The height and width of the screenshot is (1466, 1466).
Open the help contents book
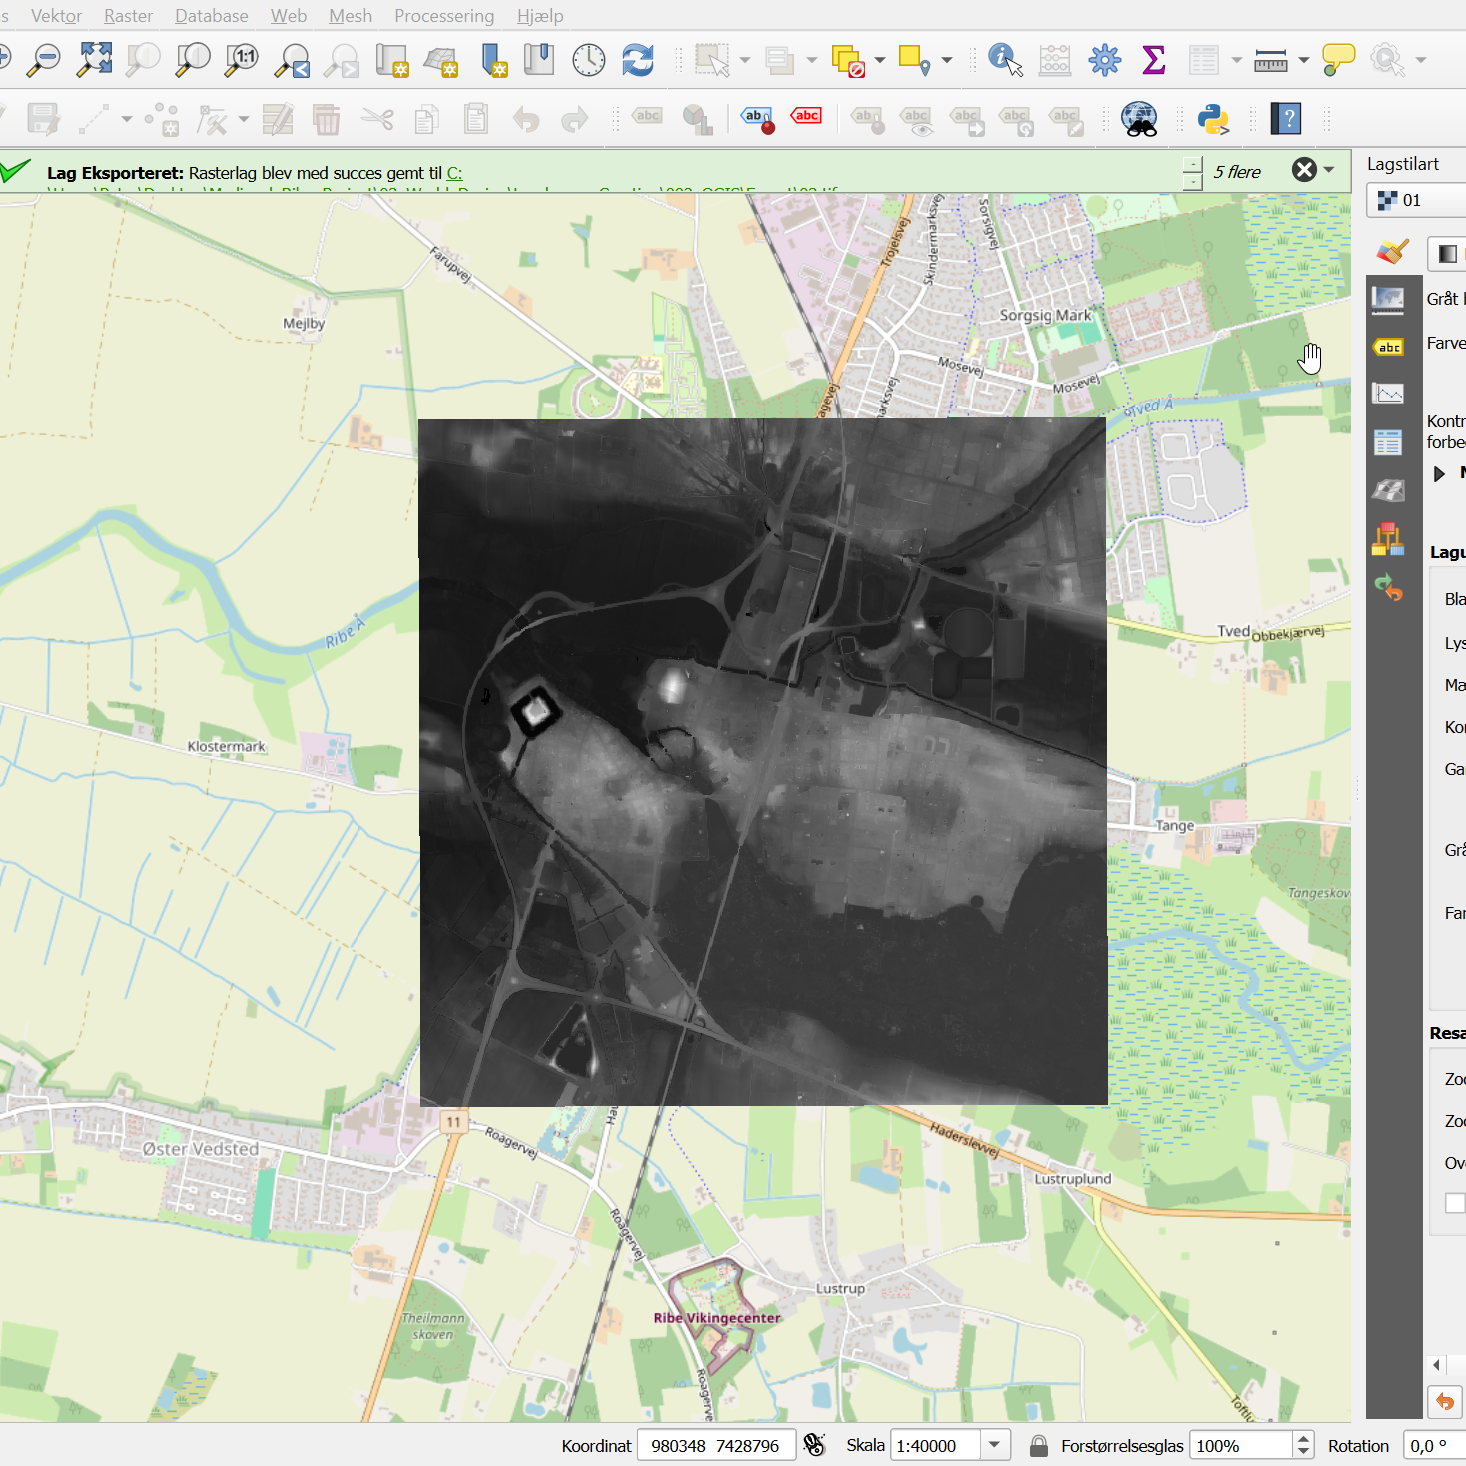[x=1286, y=119]
